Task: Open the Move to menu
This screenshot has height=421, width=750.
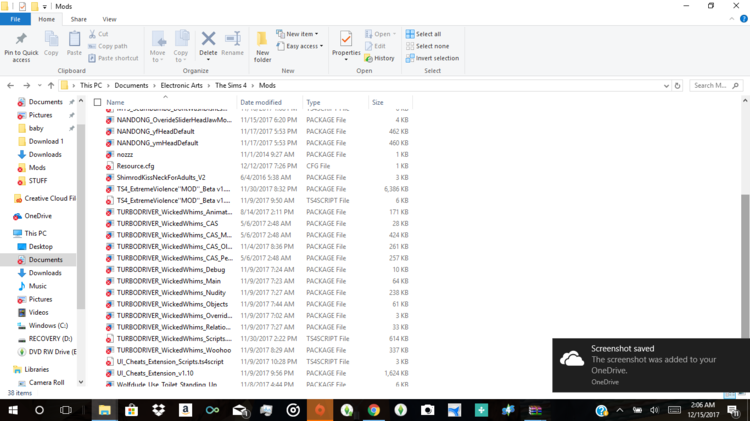Action: pyautogui.click(x=157, y=47)
